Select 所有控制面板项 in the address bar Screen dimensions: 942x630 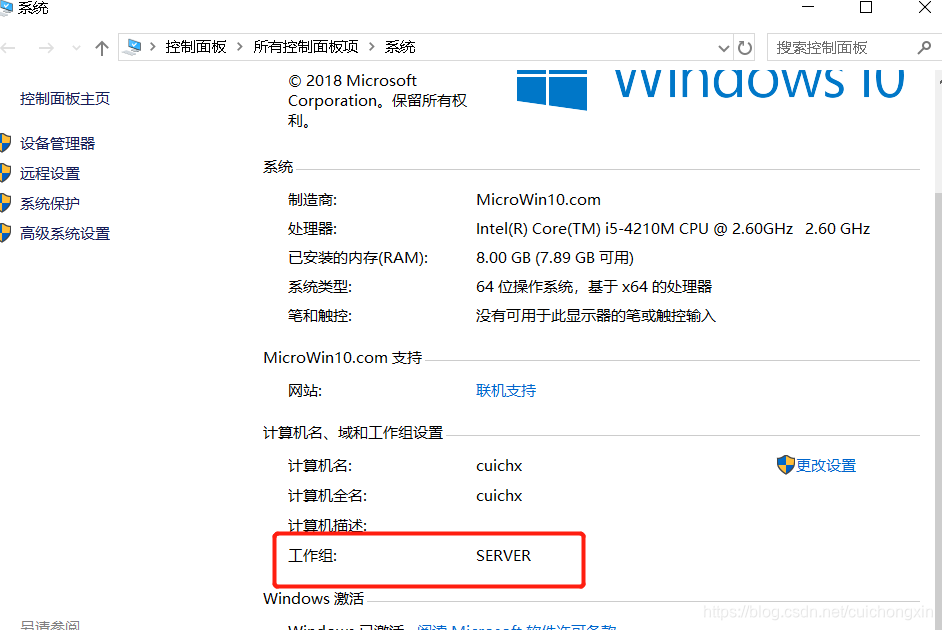point(306,47)
